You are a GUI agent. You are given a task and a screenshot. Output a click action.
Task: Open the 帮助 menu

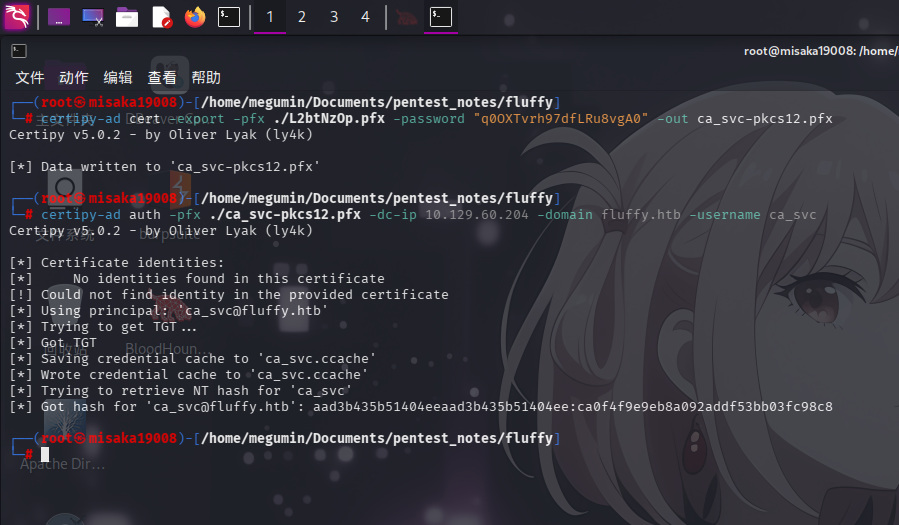(206, 77)
